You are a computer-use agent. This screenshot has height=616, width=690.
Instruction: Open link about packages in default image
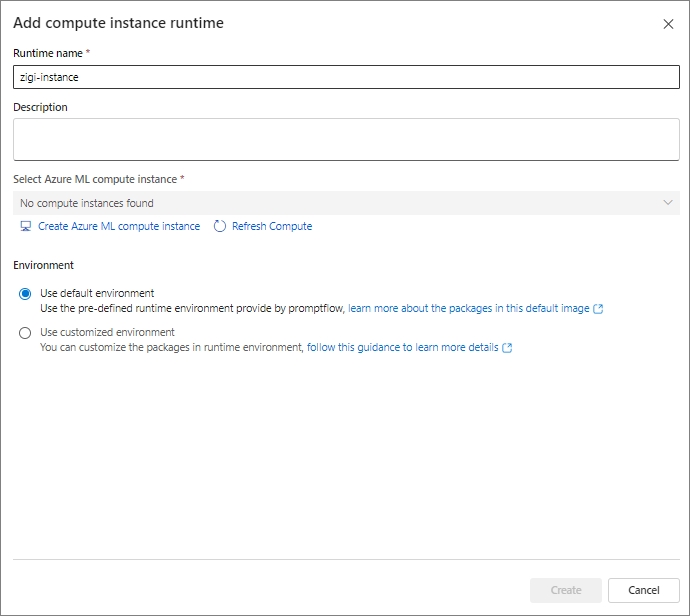[x=469, y=309]
